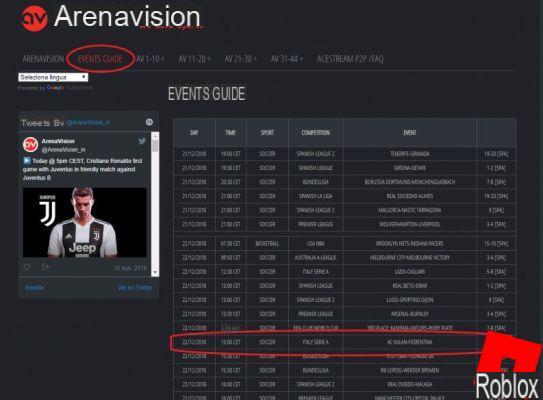Share the tweet with share icon
543x400 pixels.
pyautogui.click(x=45, y=267)
